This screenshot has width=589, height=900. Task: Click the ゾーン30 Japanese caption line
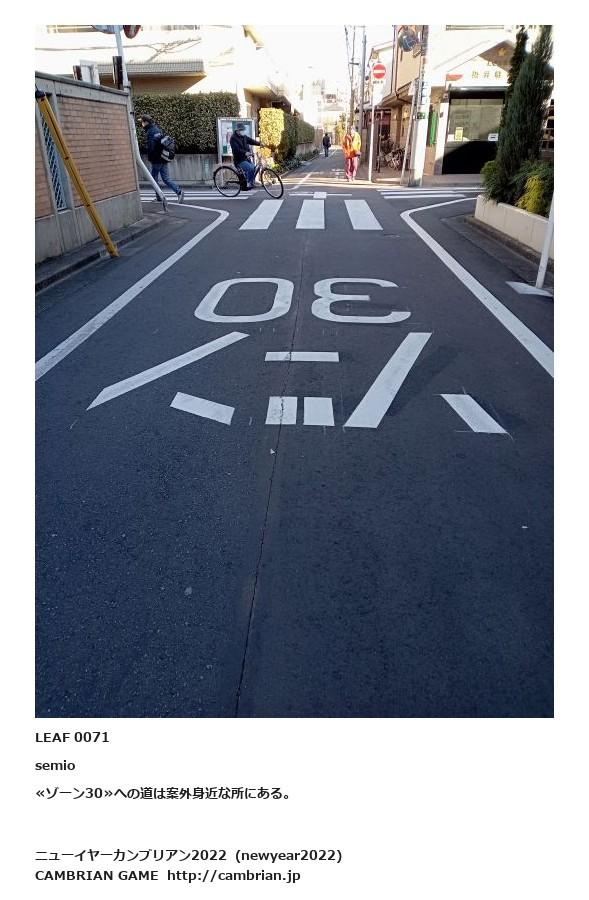[x=164, y=793]
